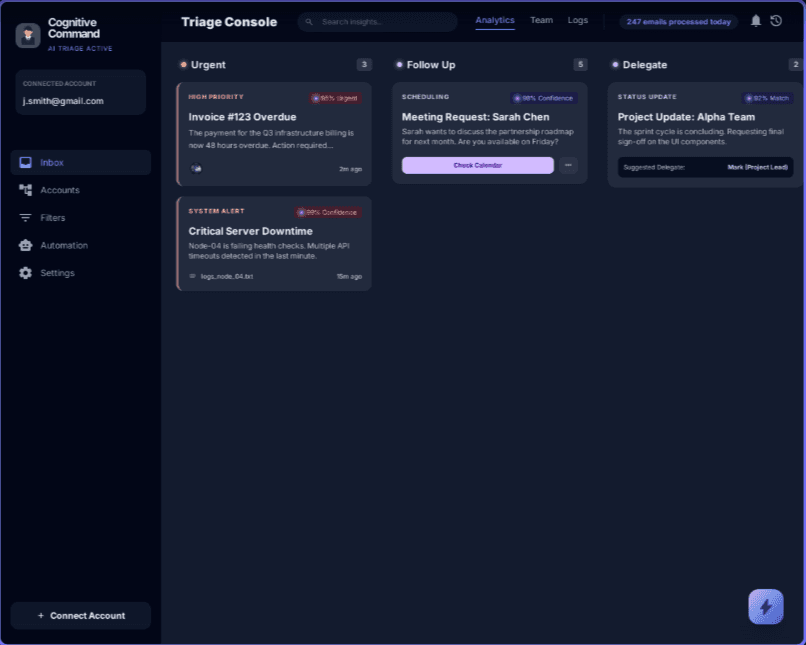
Task: Switch to the Team tab
Action: (541, 20)
